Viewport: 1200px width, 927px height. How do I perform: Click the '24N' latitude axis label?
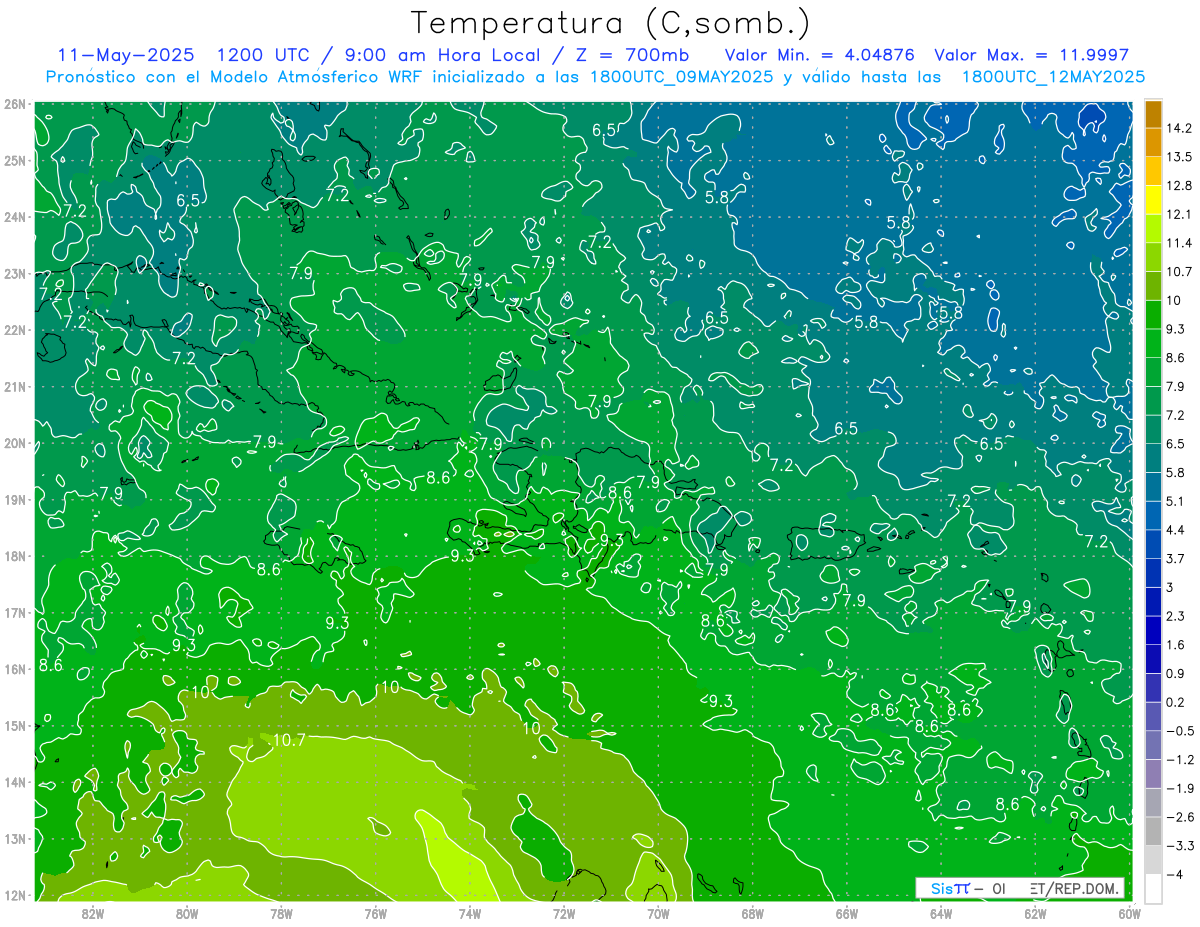[x=13, y=217]
